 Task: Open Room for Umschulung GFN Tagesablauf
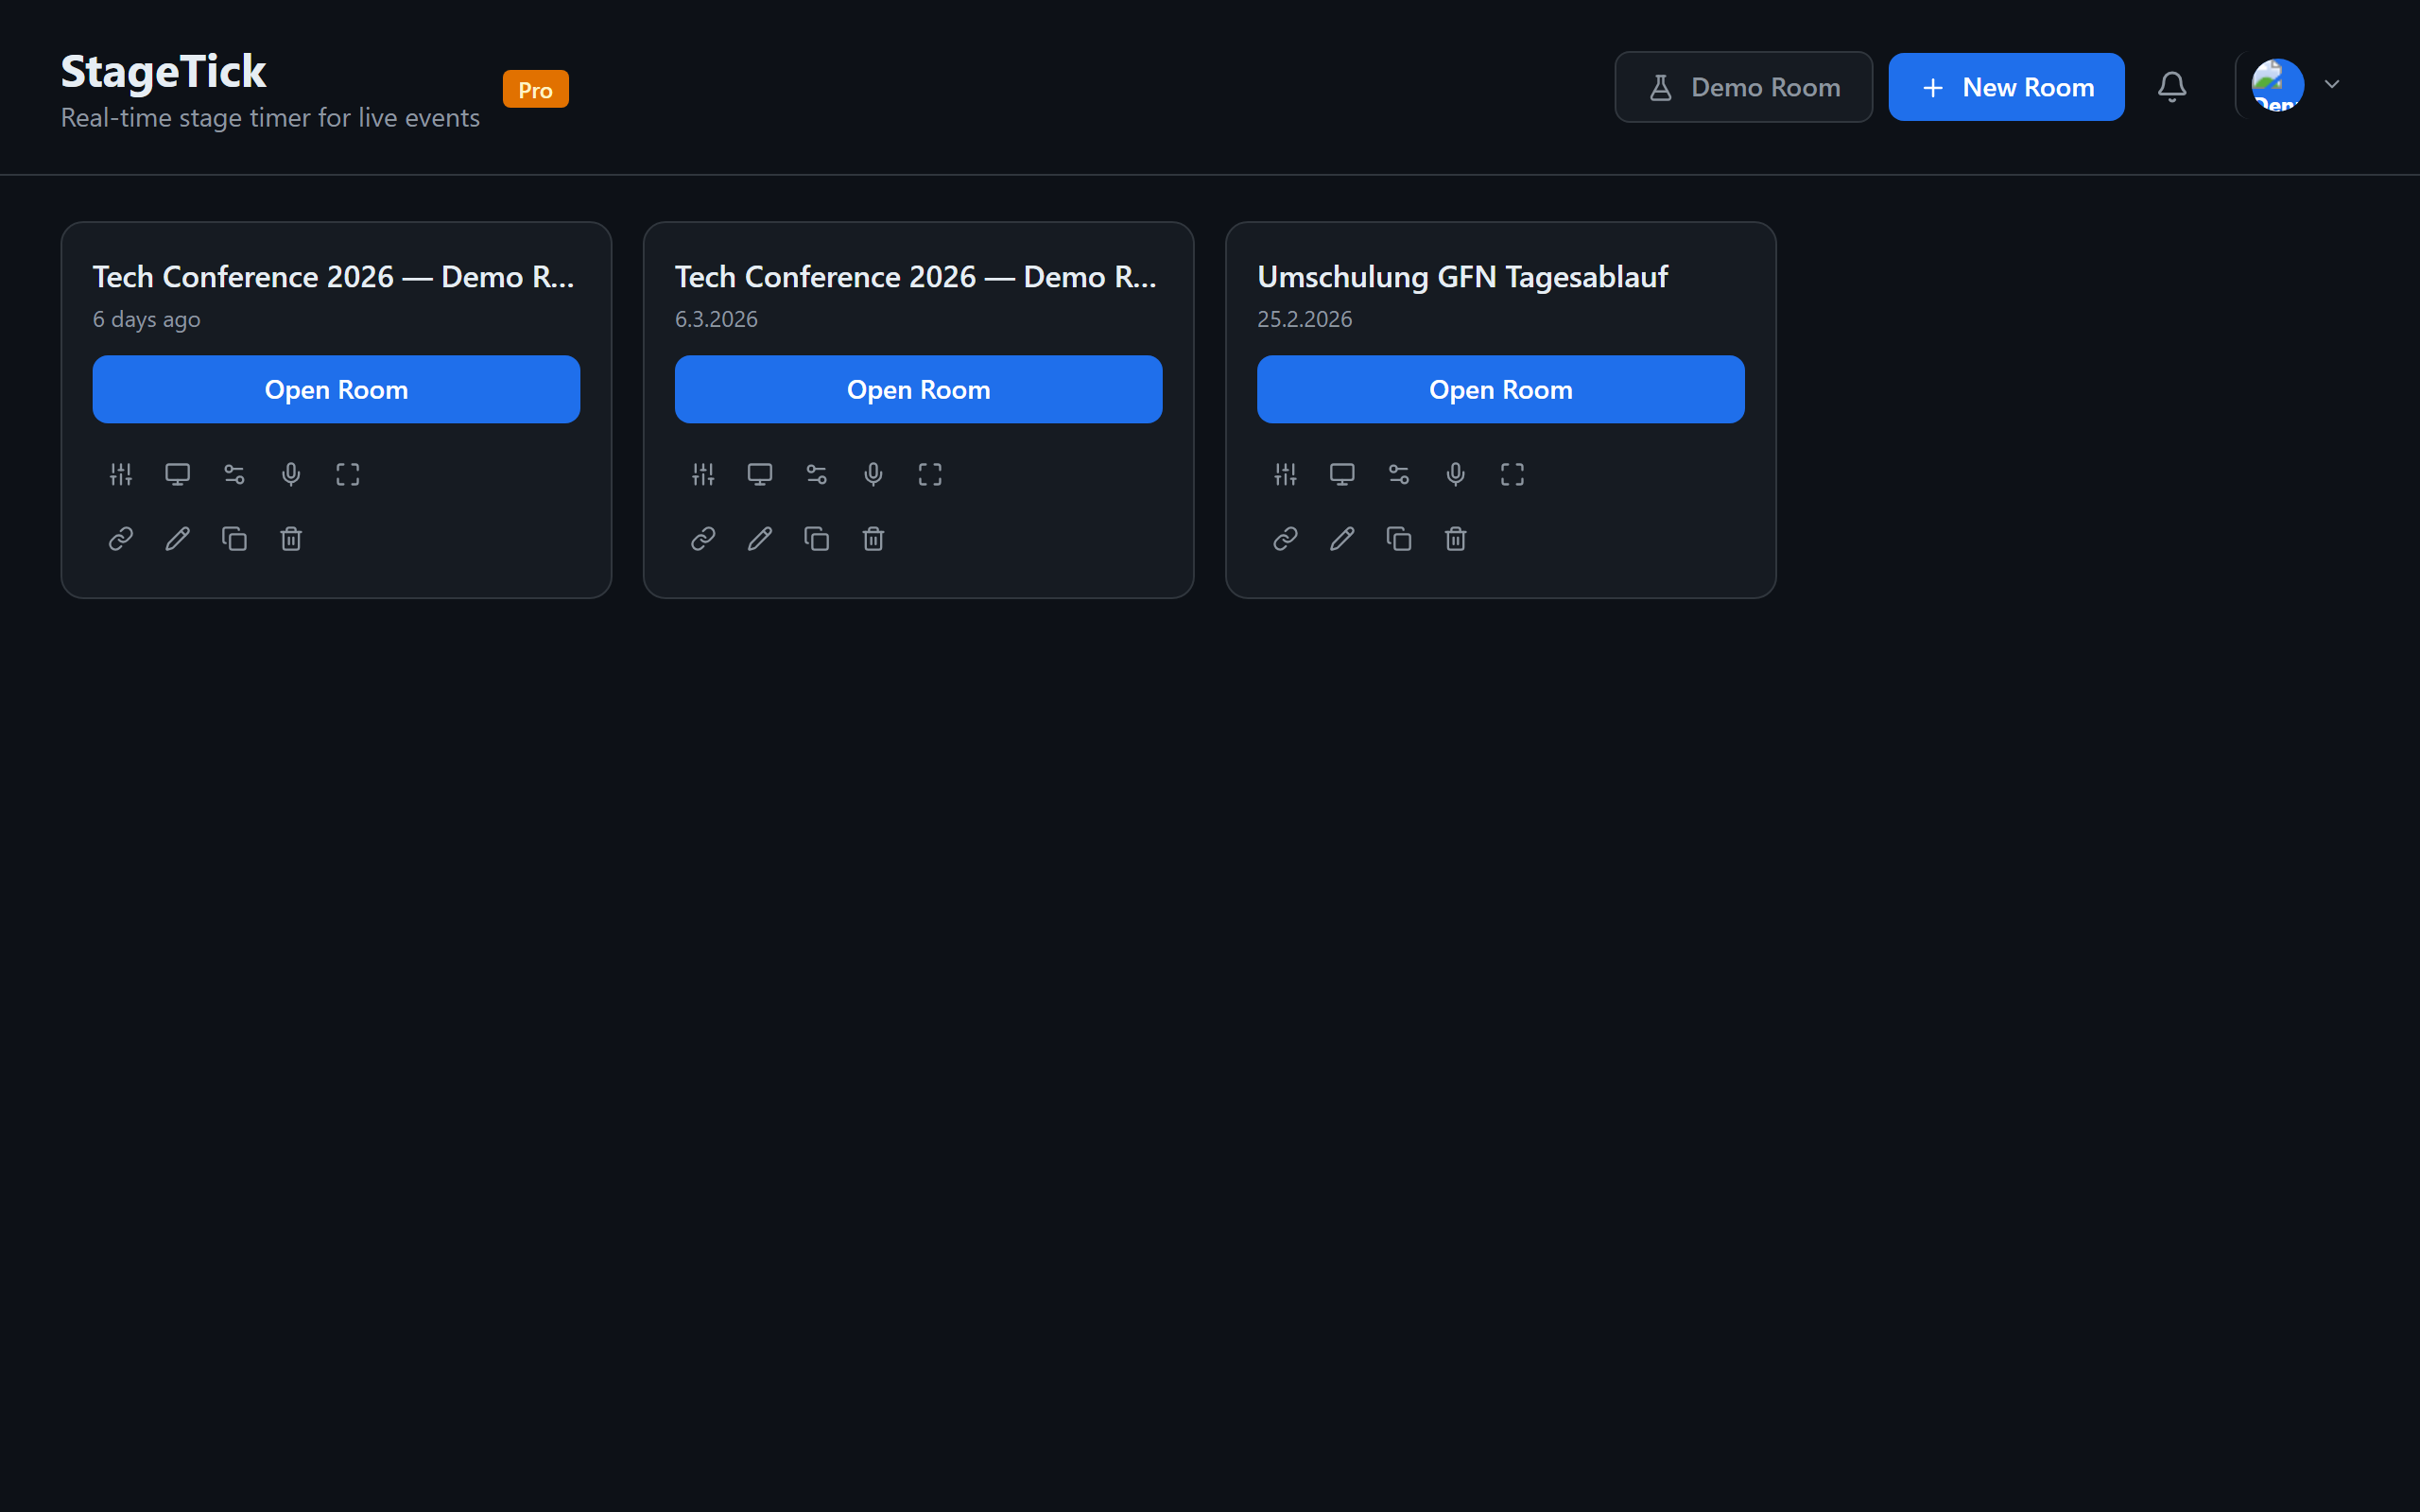1500,389
